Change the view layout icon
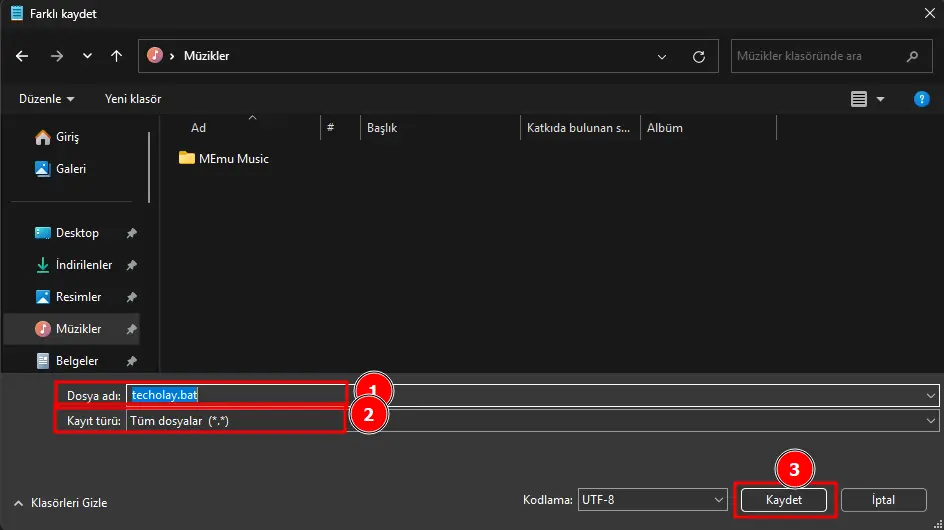The width and height of the screenshot is (944, 530). (x=859, y=99)
